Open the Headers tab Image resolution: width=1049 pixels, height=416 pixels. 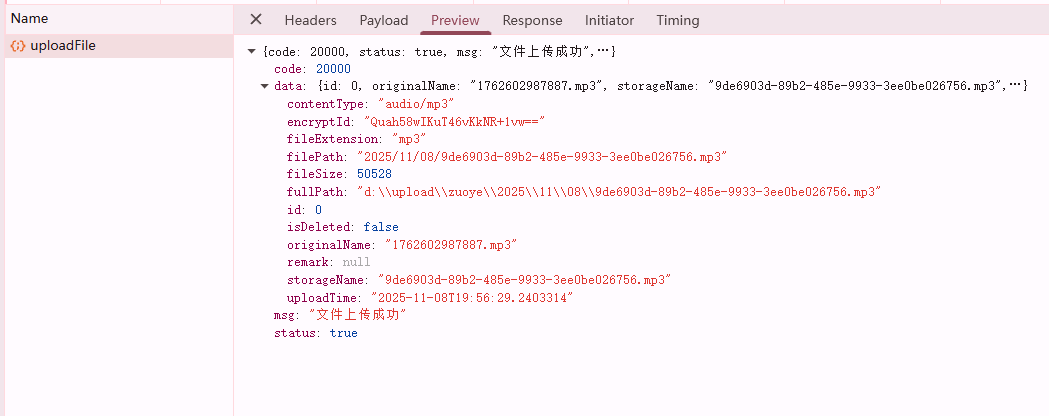(310, 20)
